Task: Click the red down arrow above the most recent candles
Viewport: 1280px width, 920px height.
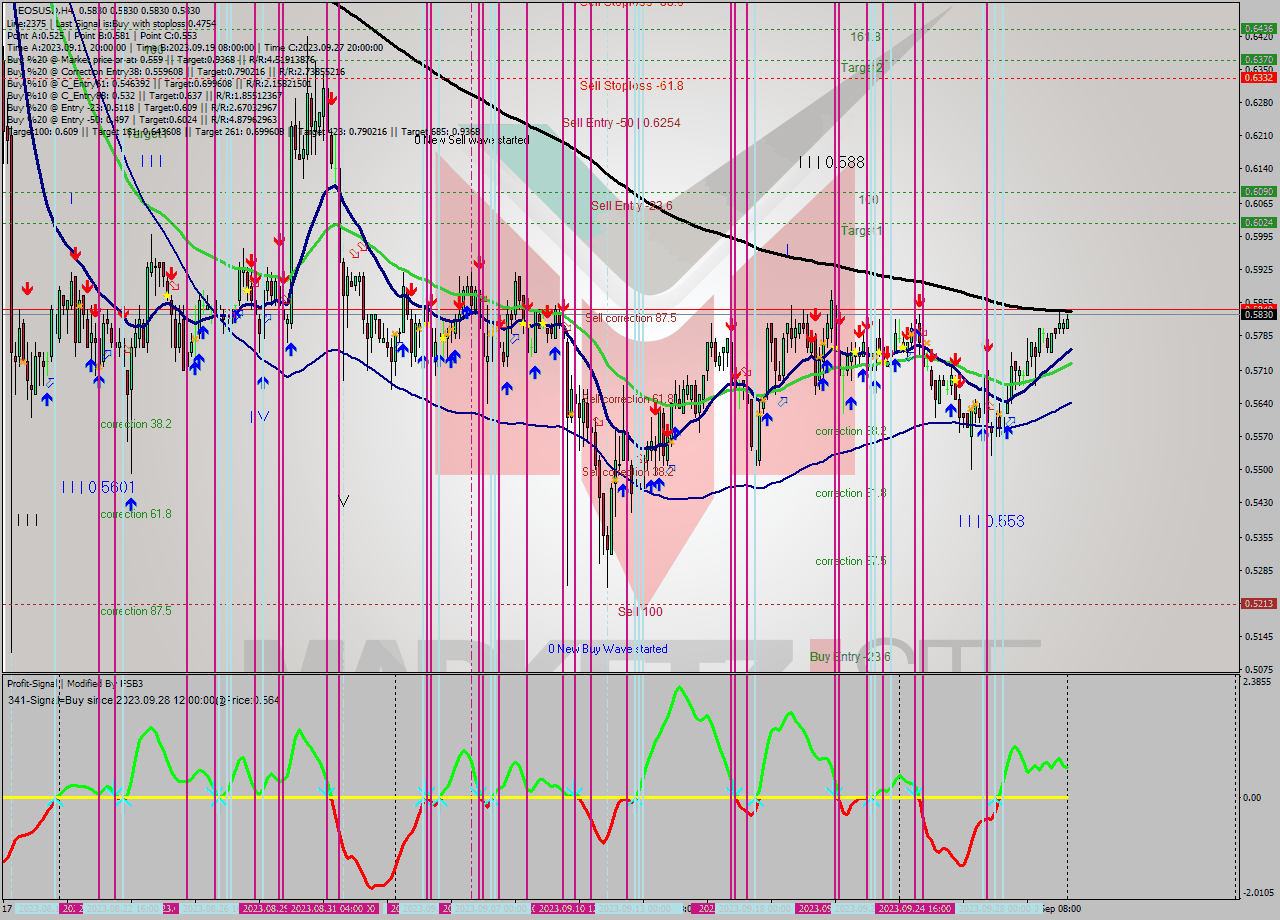Action: pos(986,347)
